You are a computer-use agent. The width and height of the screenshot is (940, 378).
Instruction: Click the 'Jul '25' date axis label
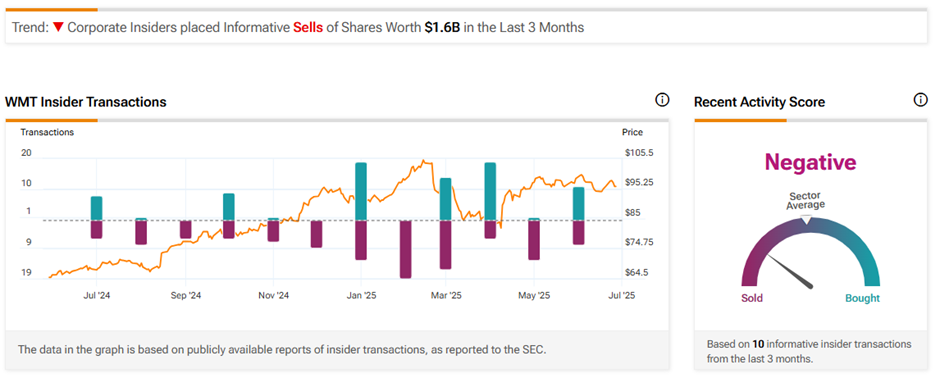(x=621, y=295)
